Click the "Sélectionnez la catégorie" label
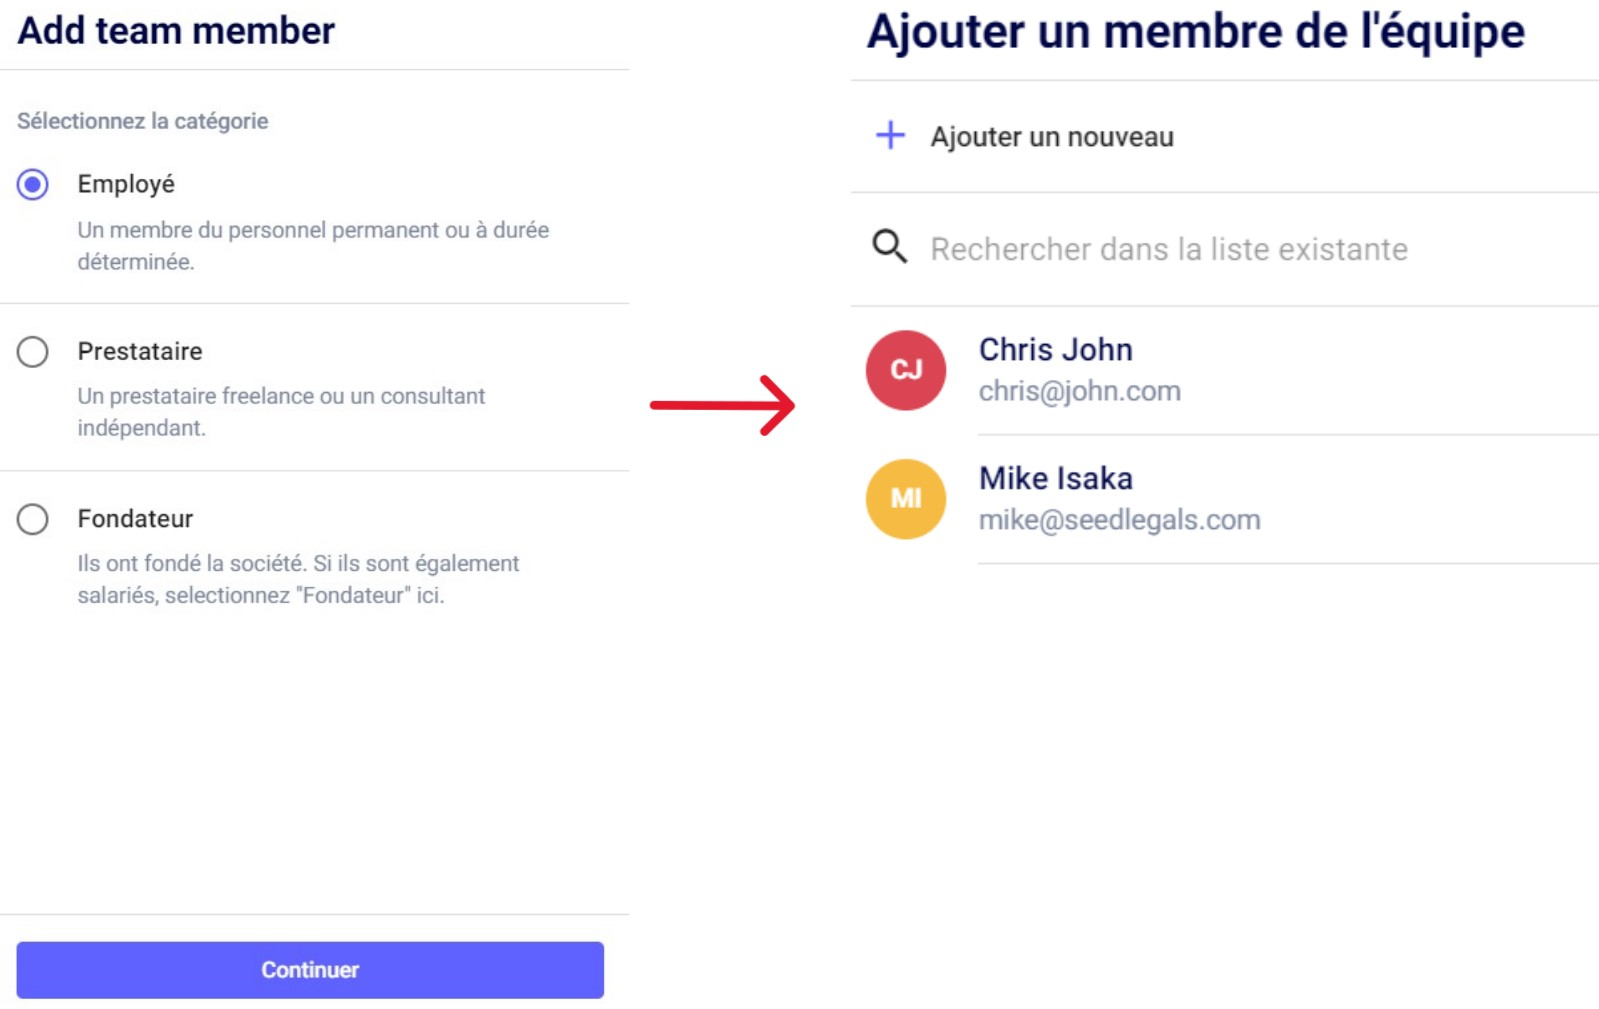This screenshot has width=1599, height=1009. point(143,121)
